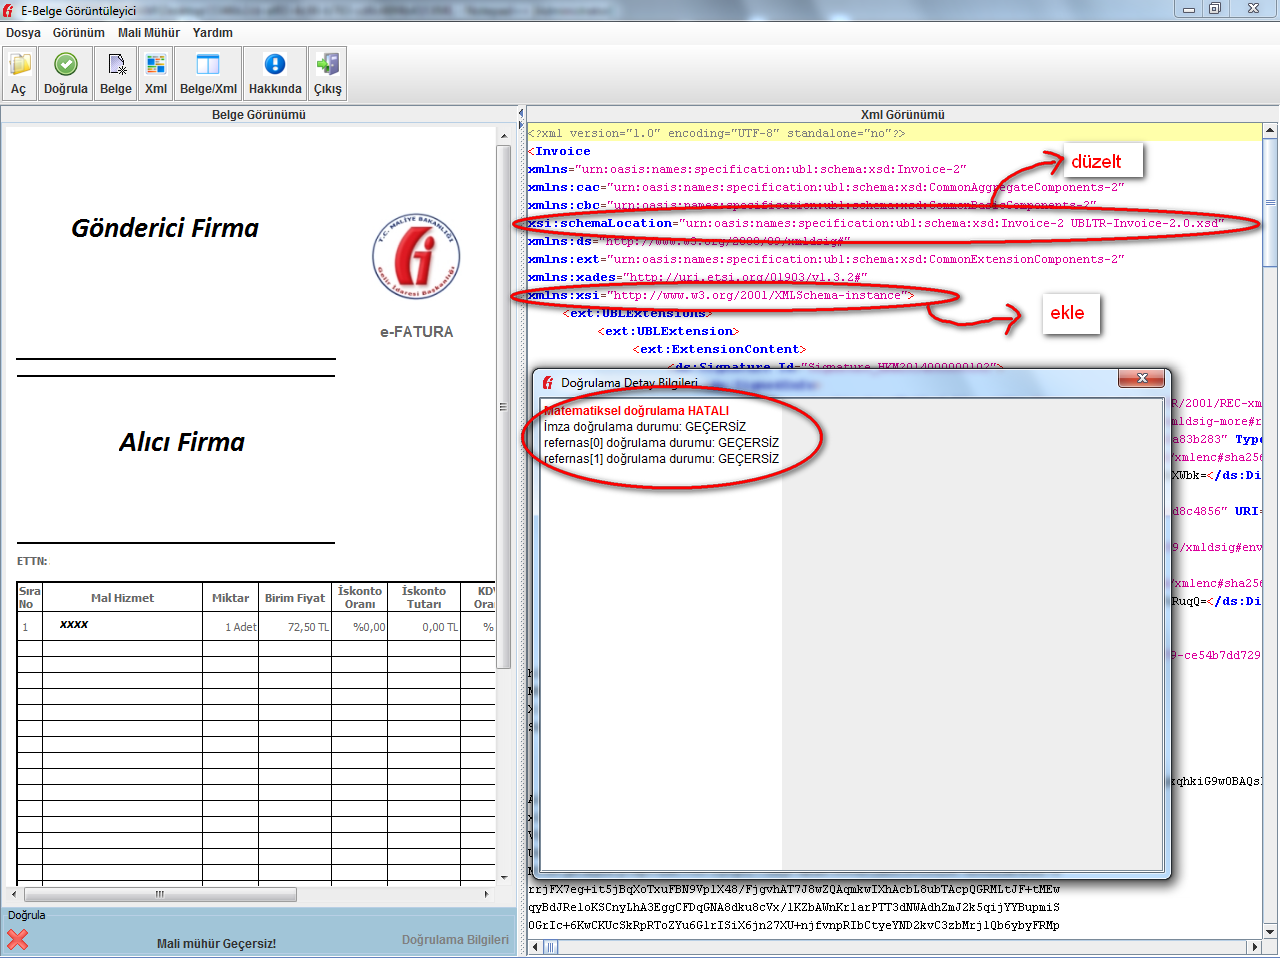Screen dimensions: 1280x959
Task: Click right arrow of Xml horizontal scrollbar
Action: click(1254, 947)
